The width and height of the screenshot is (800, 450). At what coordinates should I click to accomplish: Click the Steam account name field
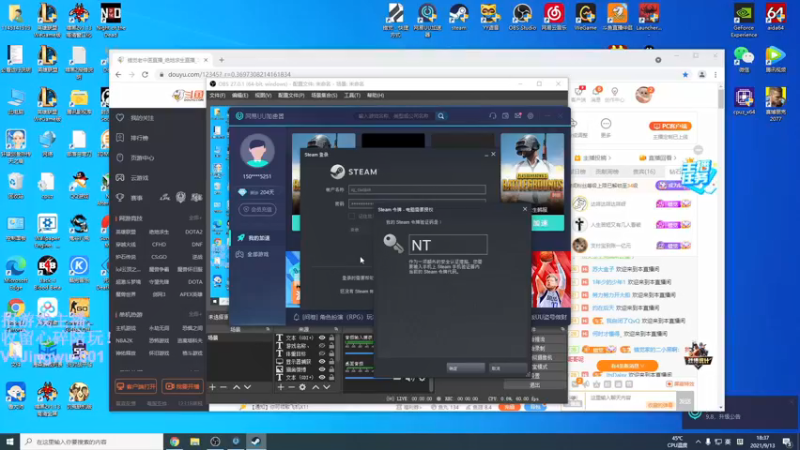click(x=417, y=189)
